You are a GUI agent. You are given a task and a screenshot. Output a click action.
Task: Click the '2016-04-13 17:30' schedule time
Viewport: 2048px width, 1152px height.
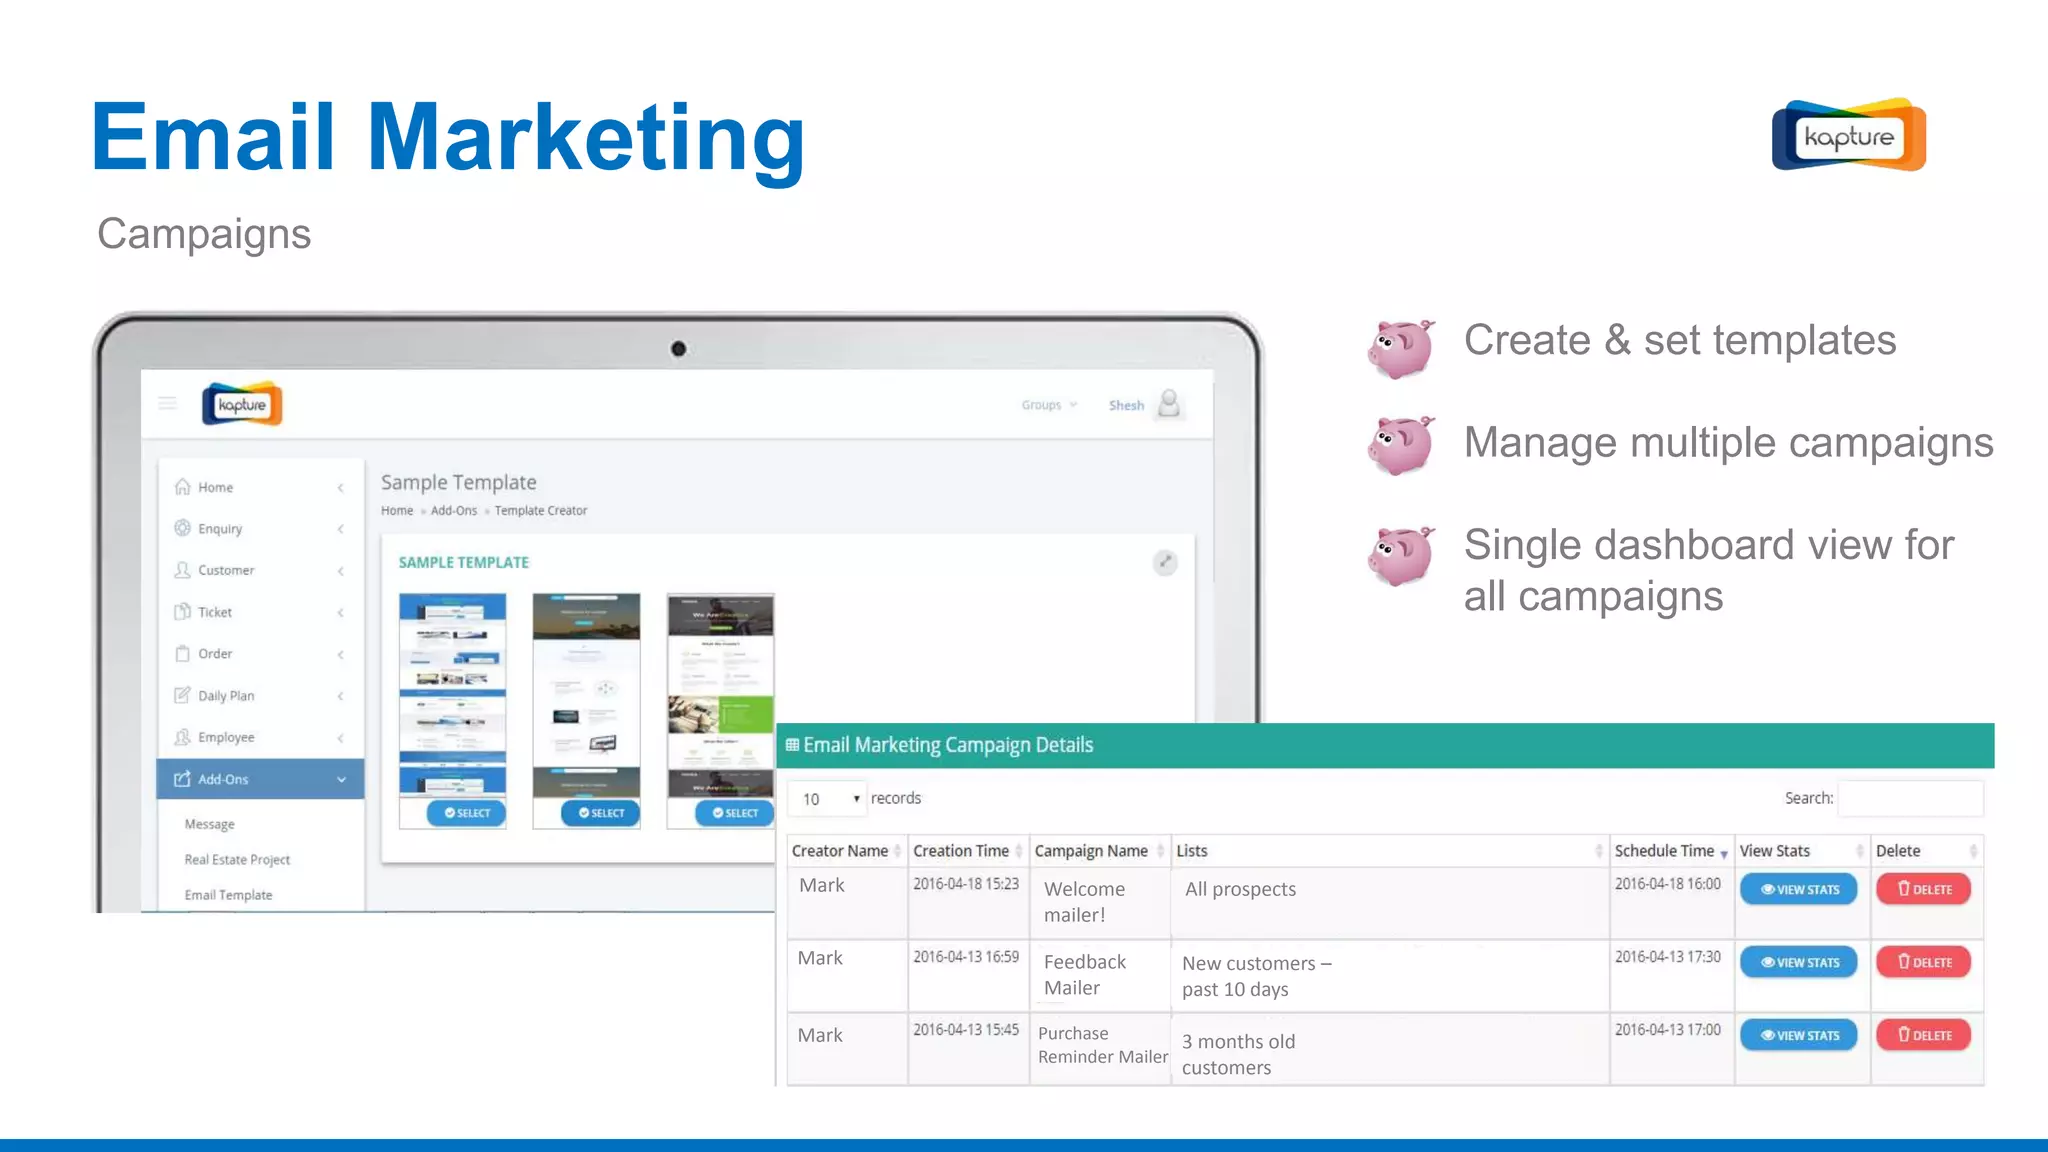coord(1668,956)
